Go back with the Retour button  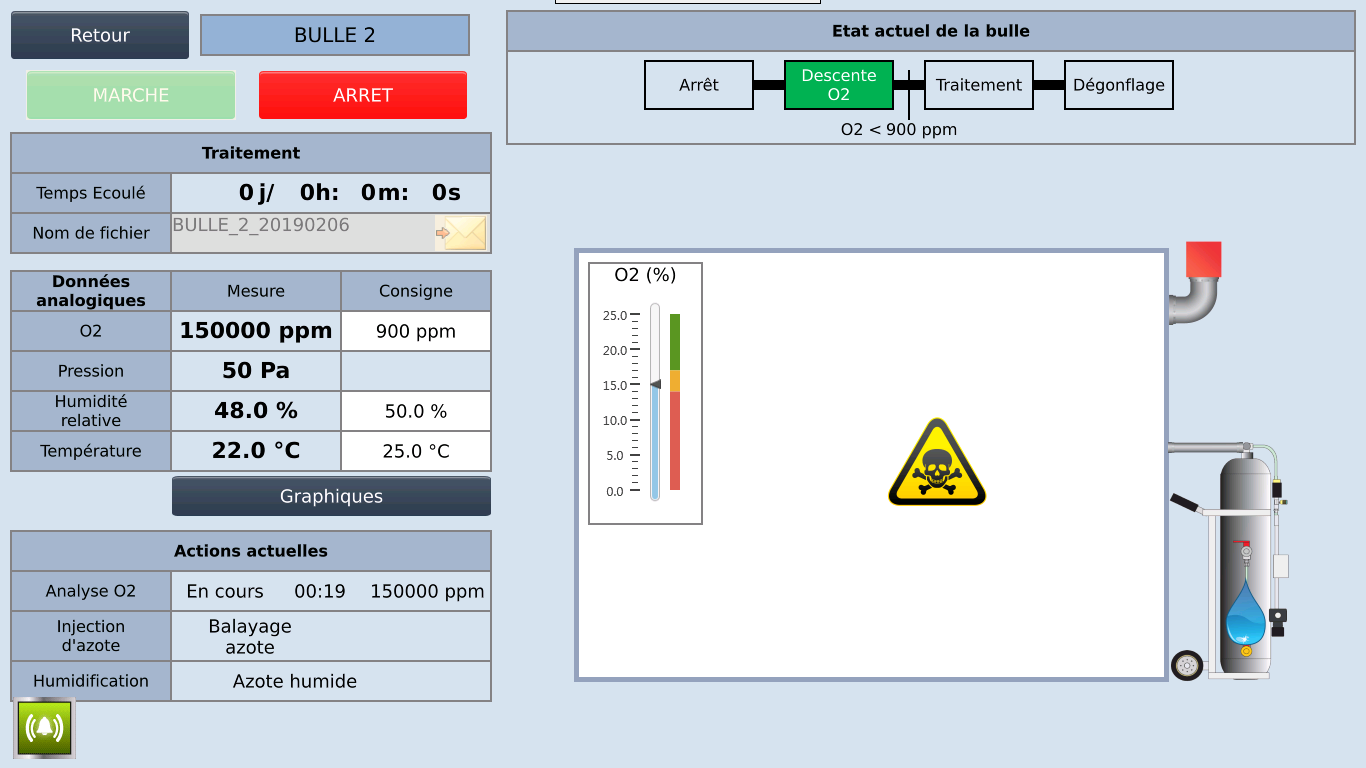100,35
